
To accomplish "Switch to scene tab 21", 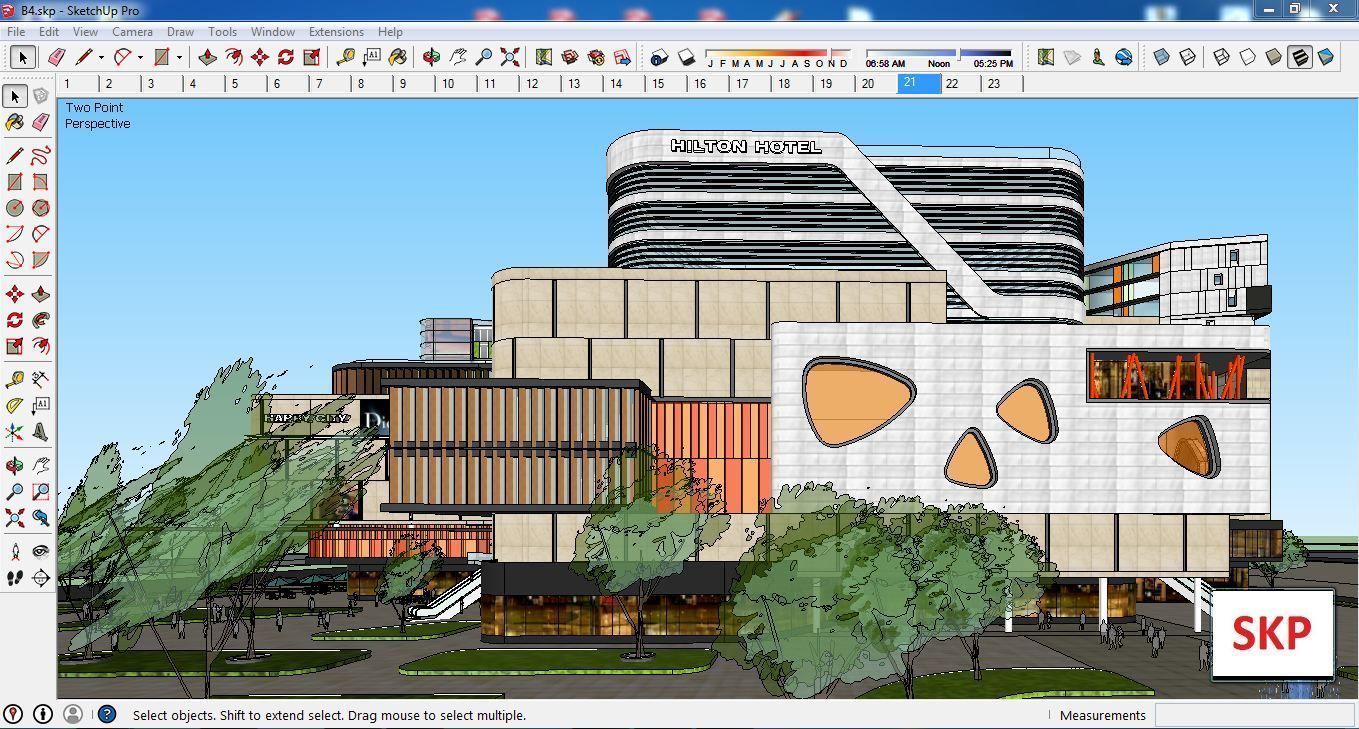I will [x=920, y=84].
